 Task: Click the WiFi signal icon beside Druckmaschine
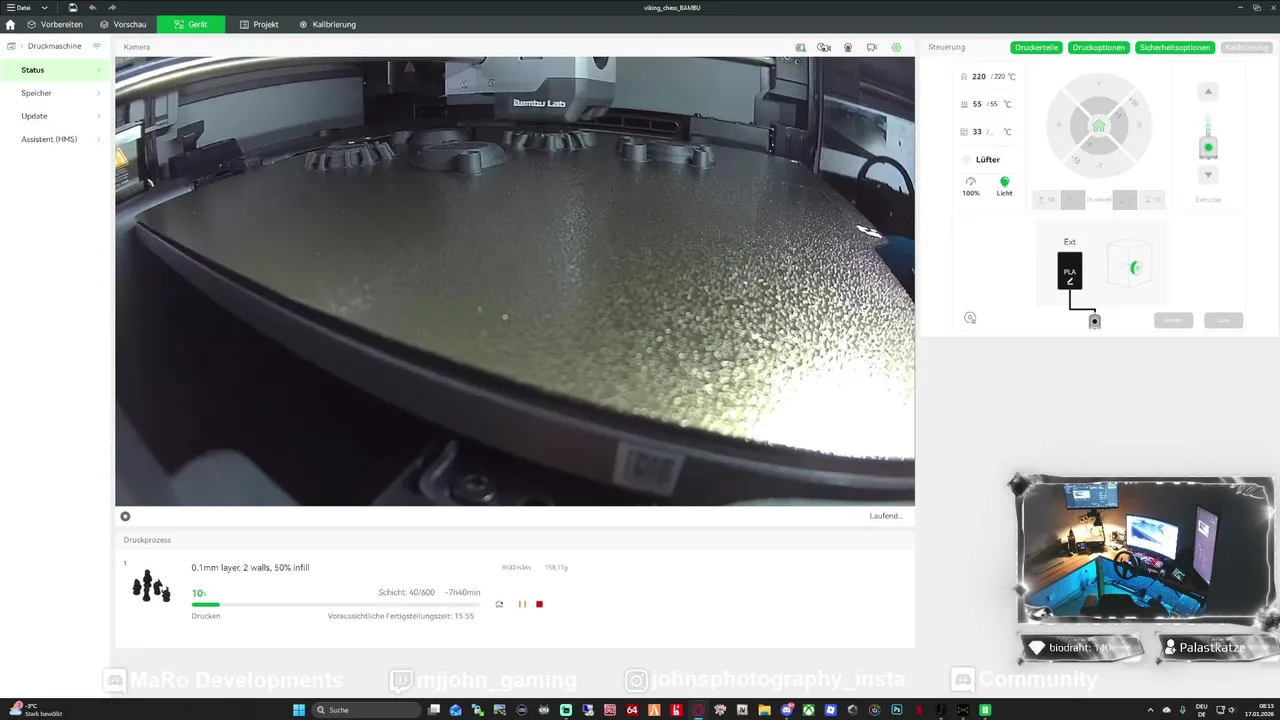[x=97, y=46]
